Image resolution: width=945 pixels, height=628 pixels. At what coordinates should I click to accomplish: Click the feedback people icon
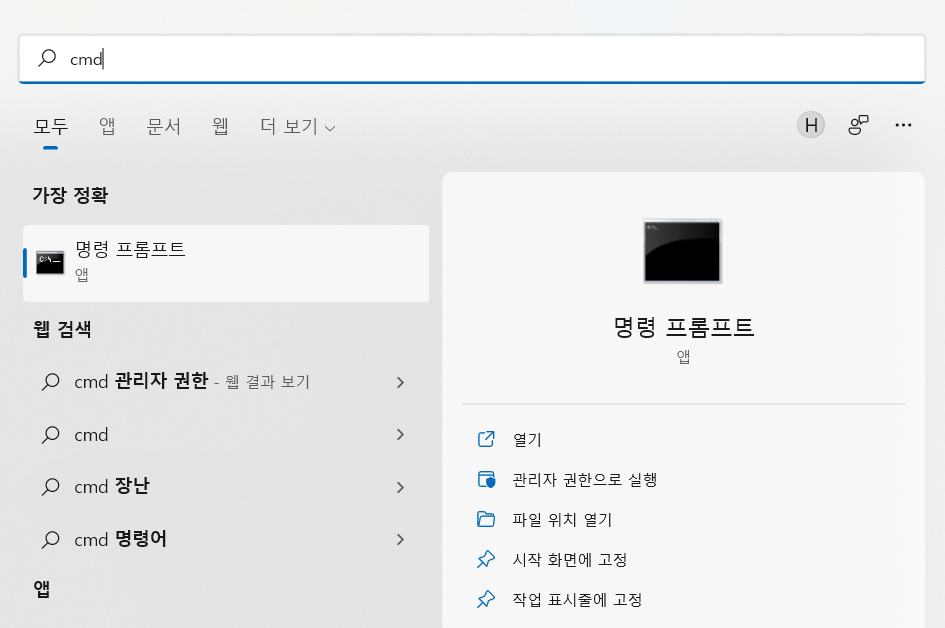858,125
